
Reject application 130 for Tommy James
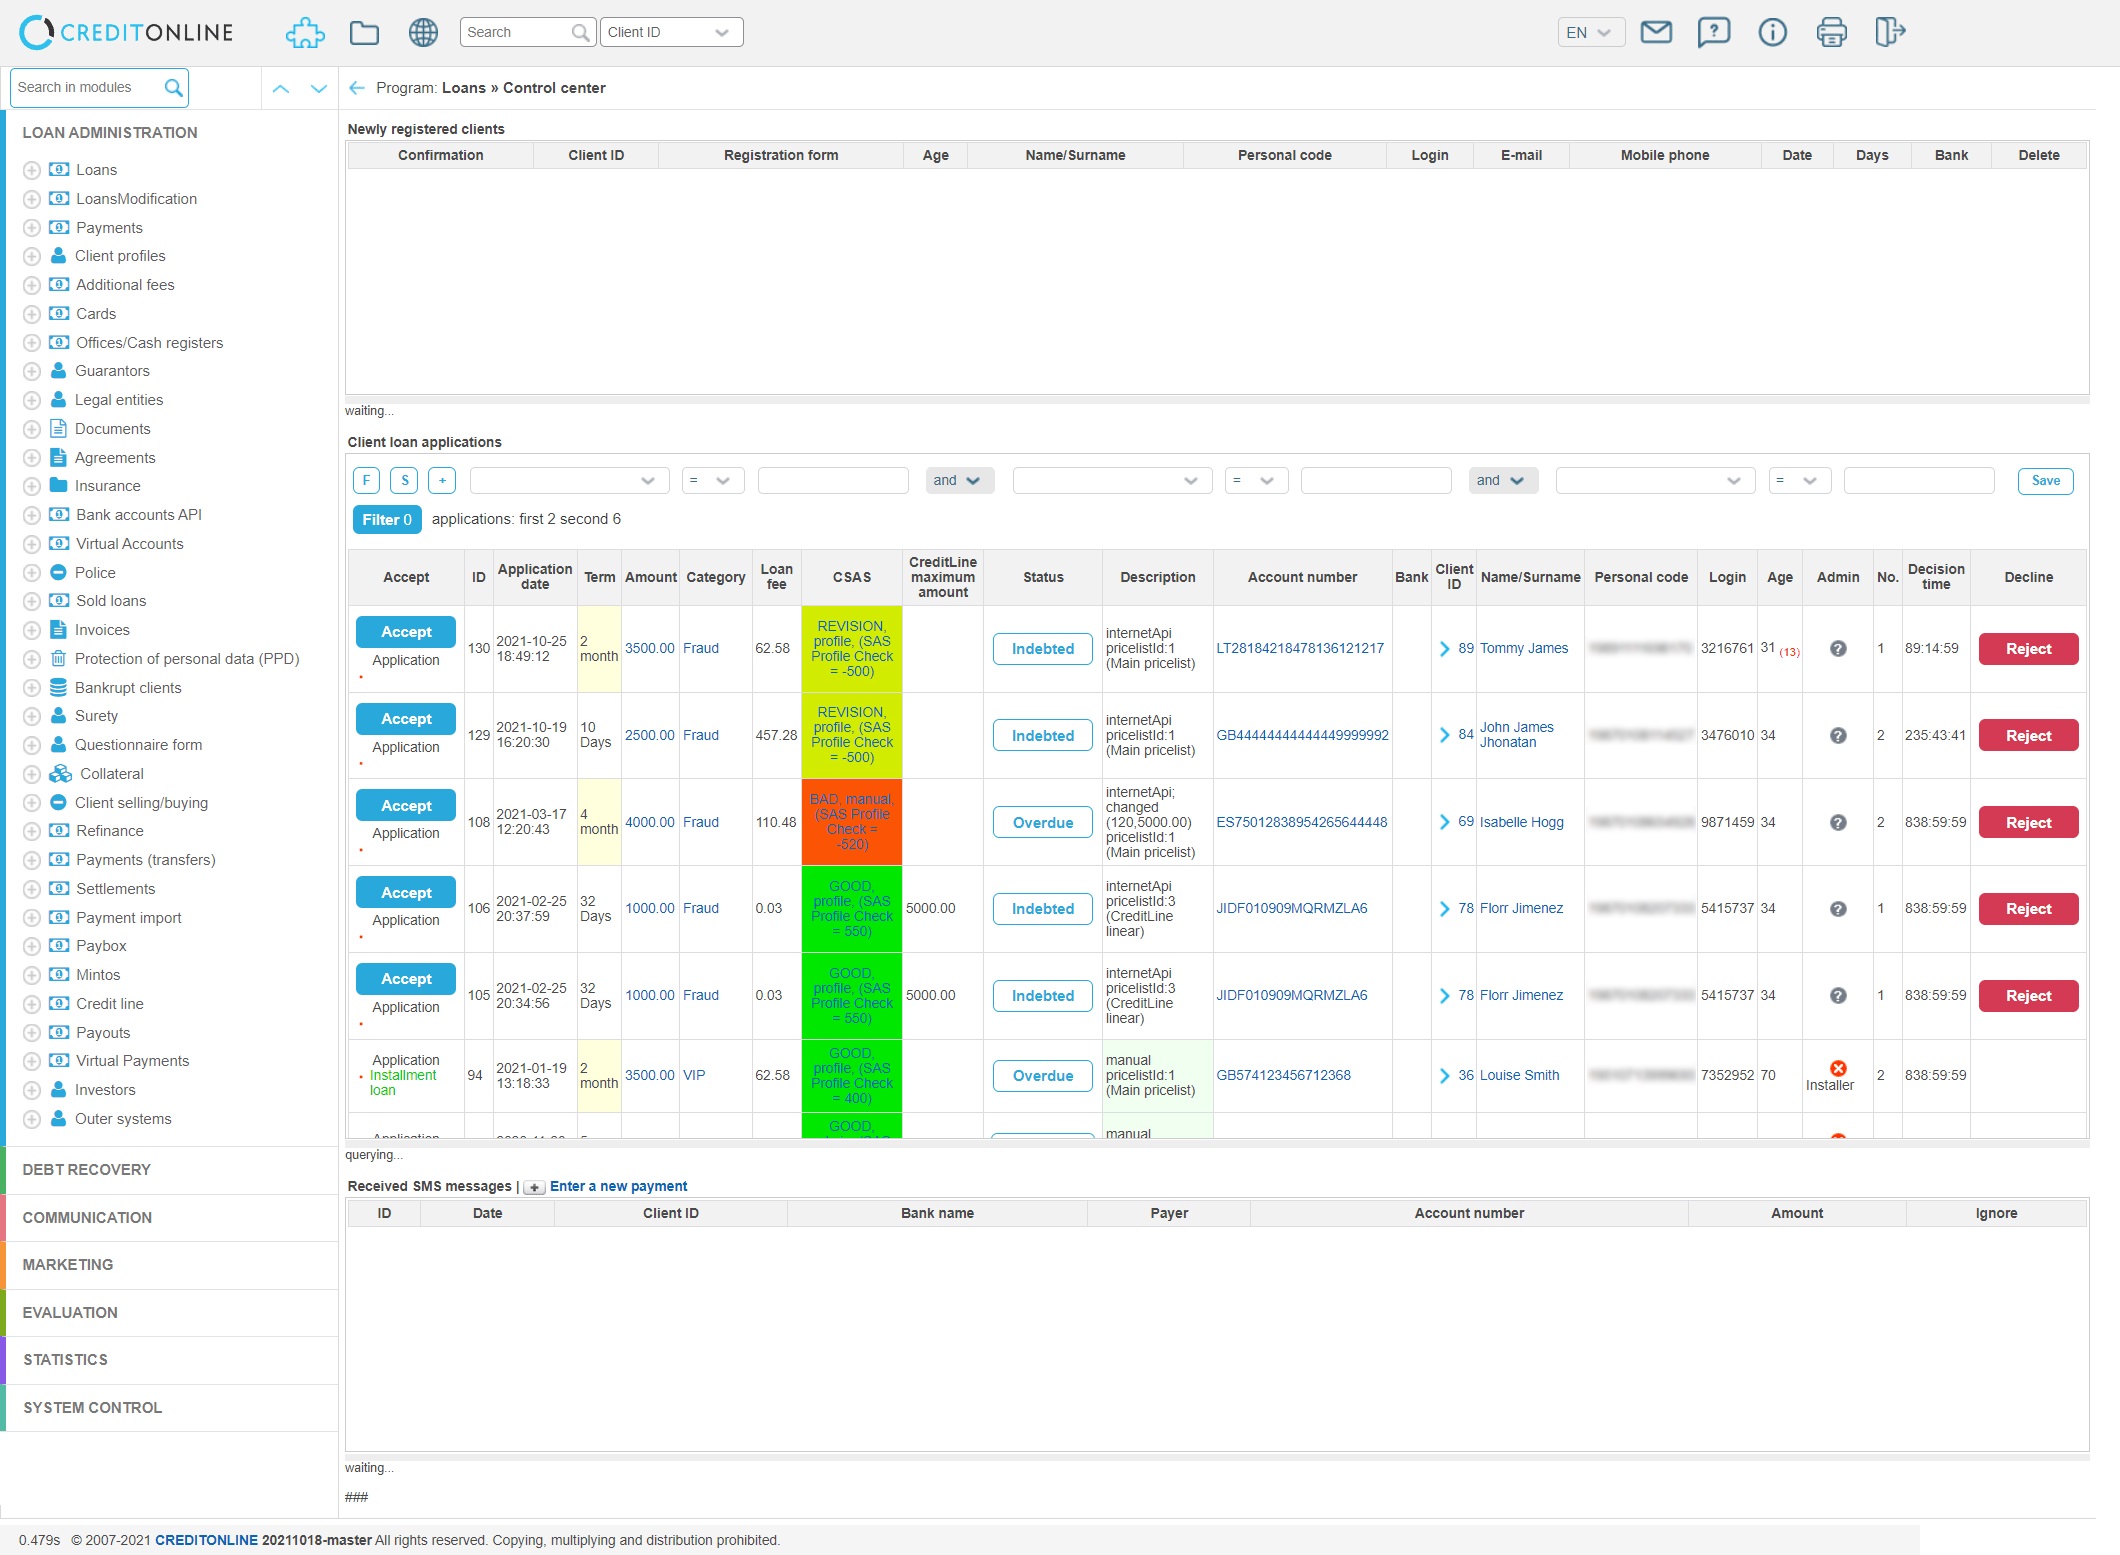(2027, 648)
